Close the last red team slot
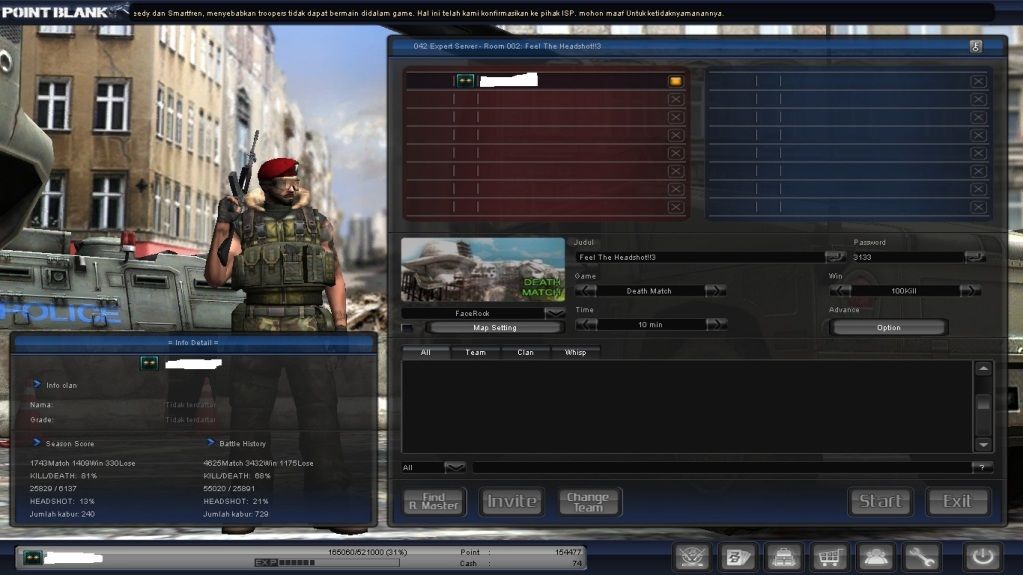This screenshot has height=575, width=1023. click(675, 207)
